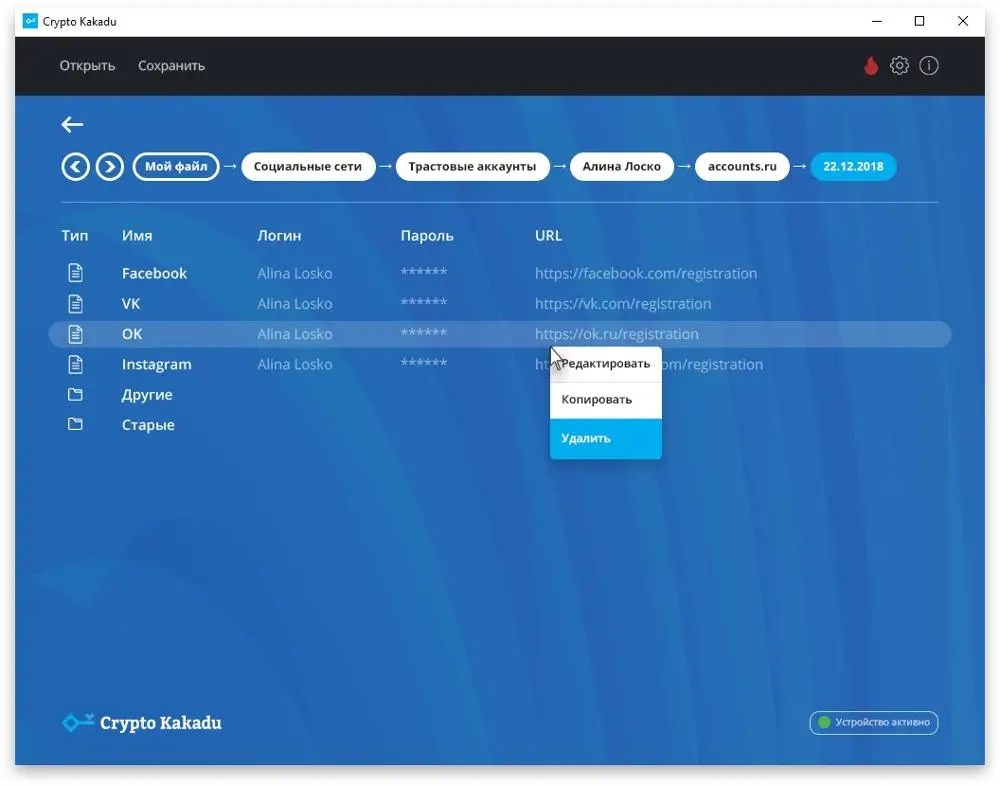Click Сохранить in the top bar
The width and height of the screenshot is (1000, 786).
pos(172,66)
